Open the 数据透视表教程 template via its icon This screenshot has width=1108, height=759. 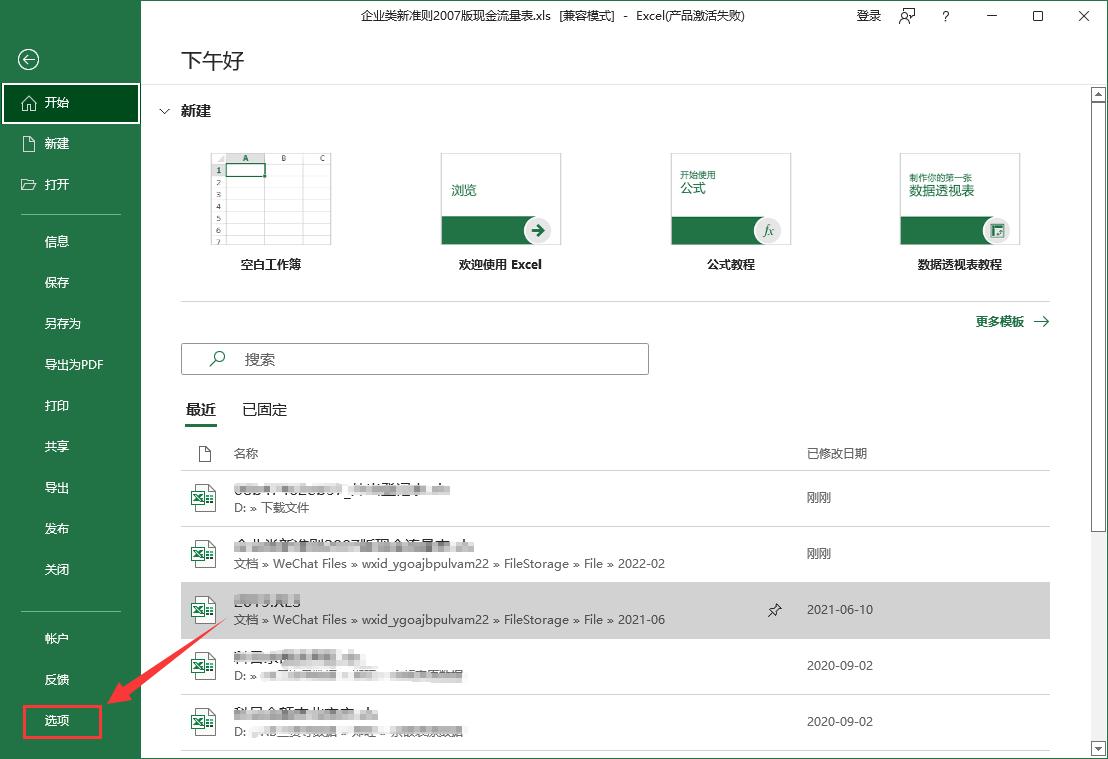coord(999,230)
